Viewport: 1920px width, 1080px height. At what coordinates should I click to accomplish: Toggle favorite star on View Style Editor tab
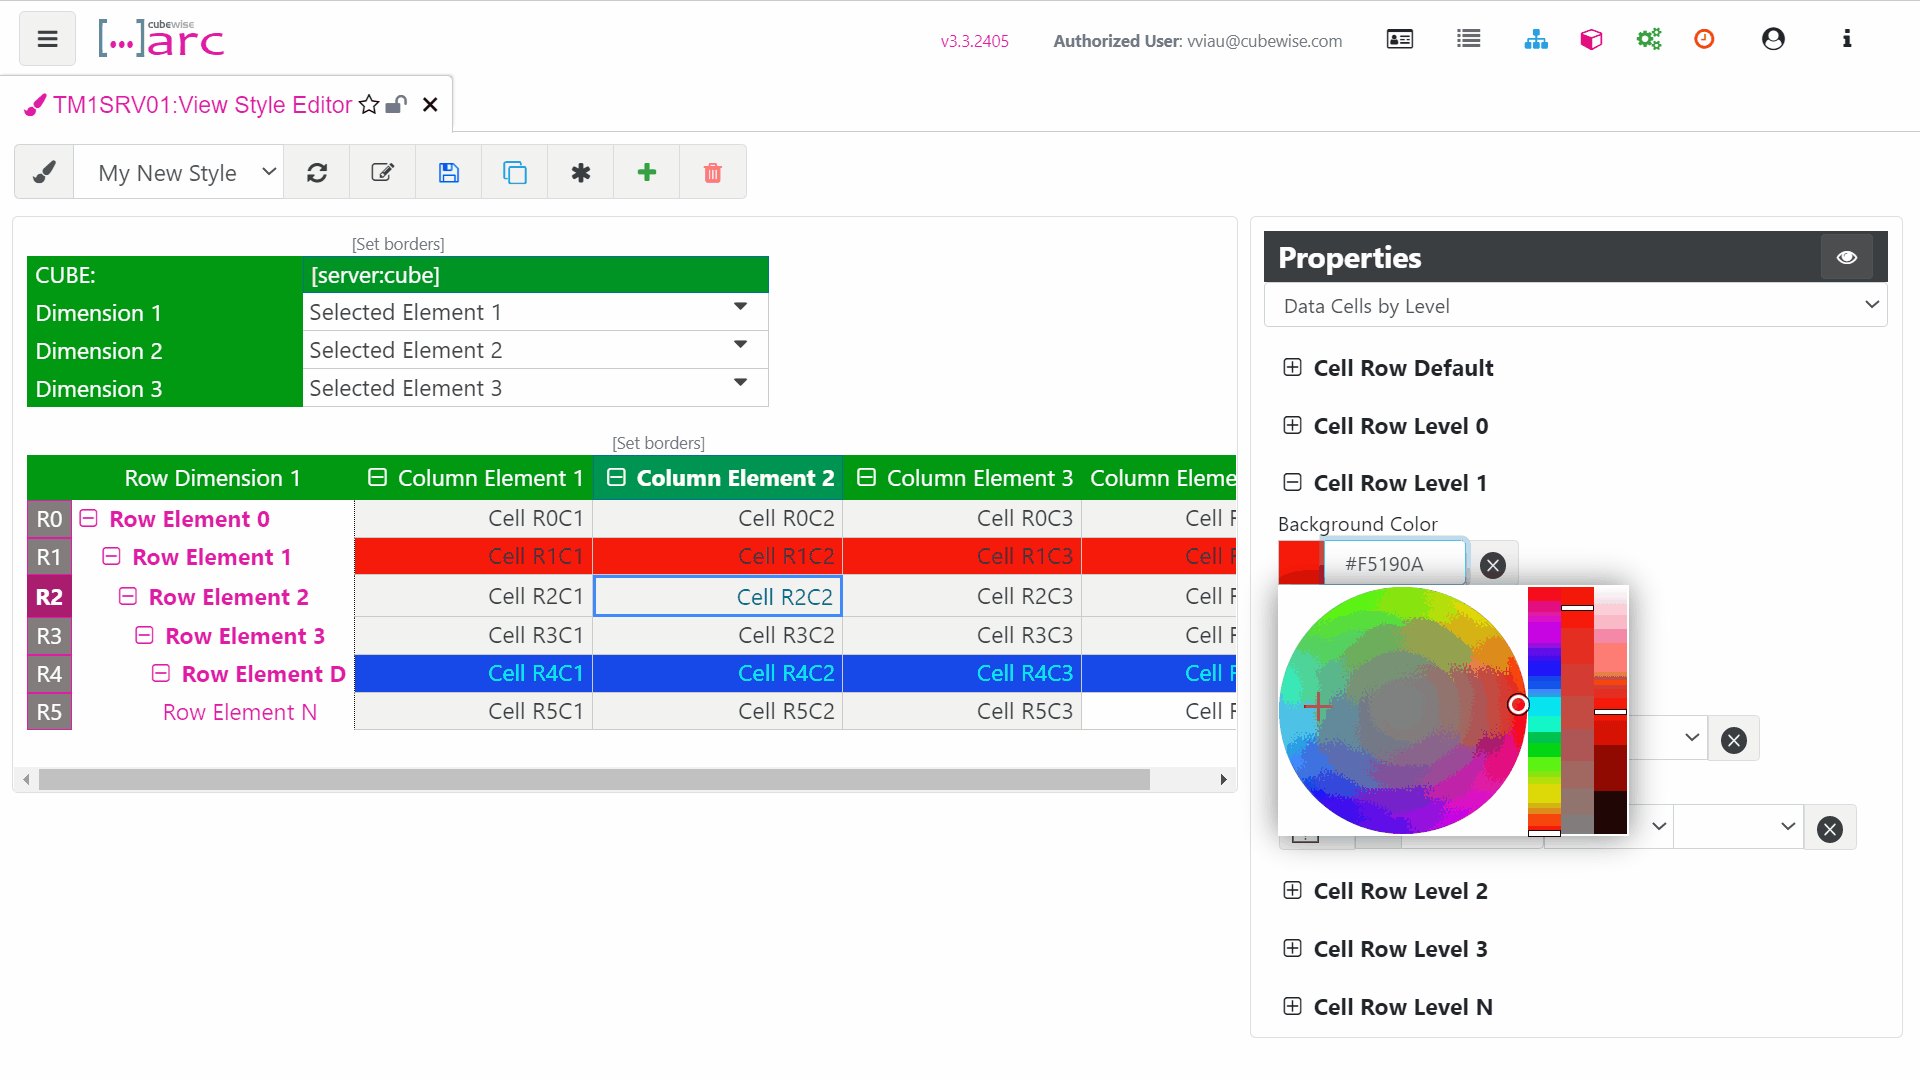point(369,105)
